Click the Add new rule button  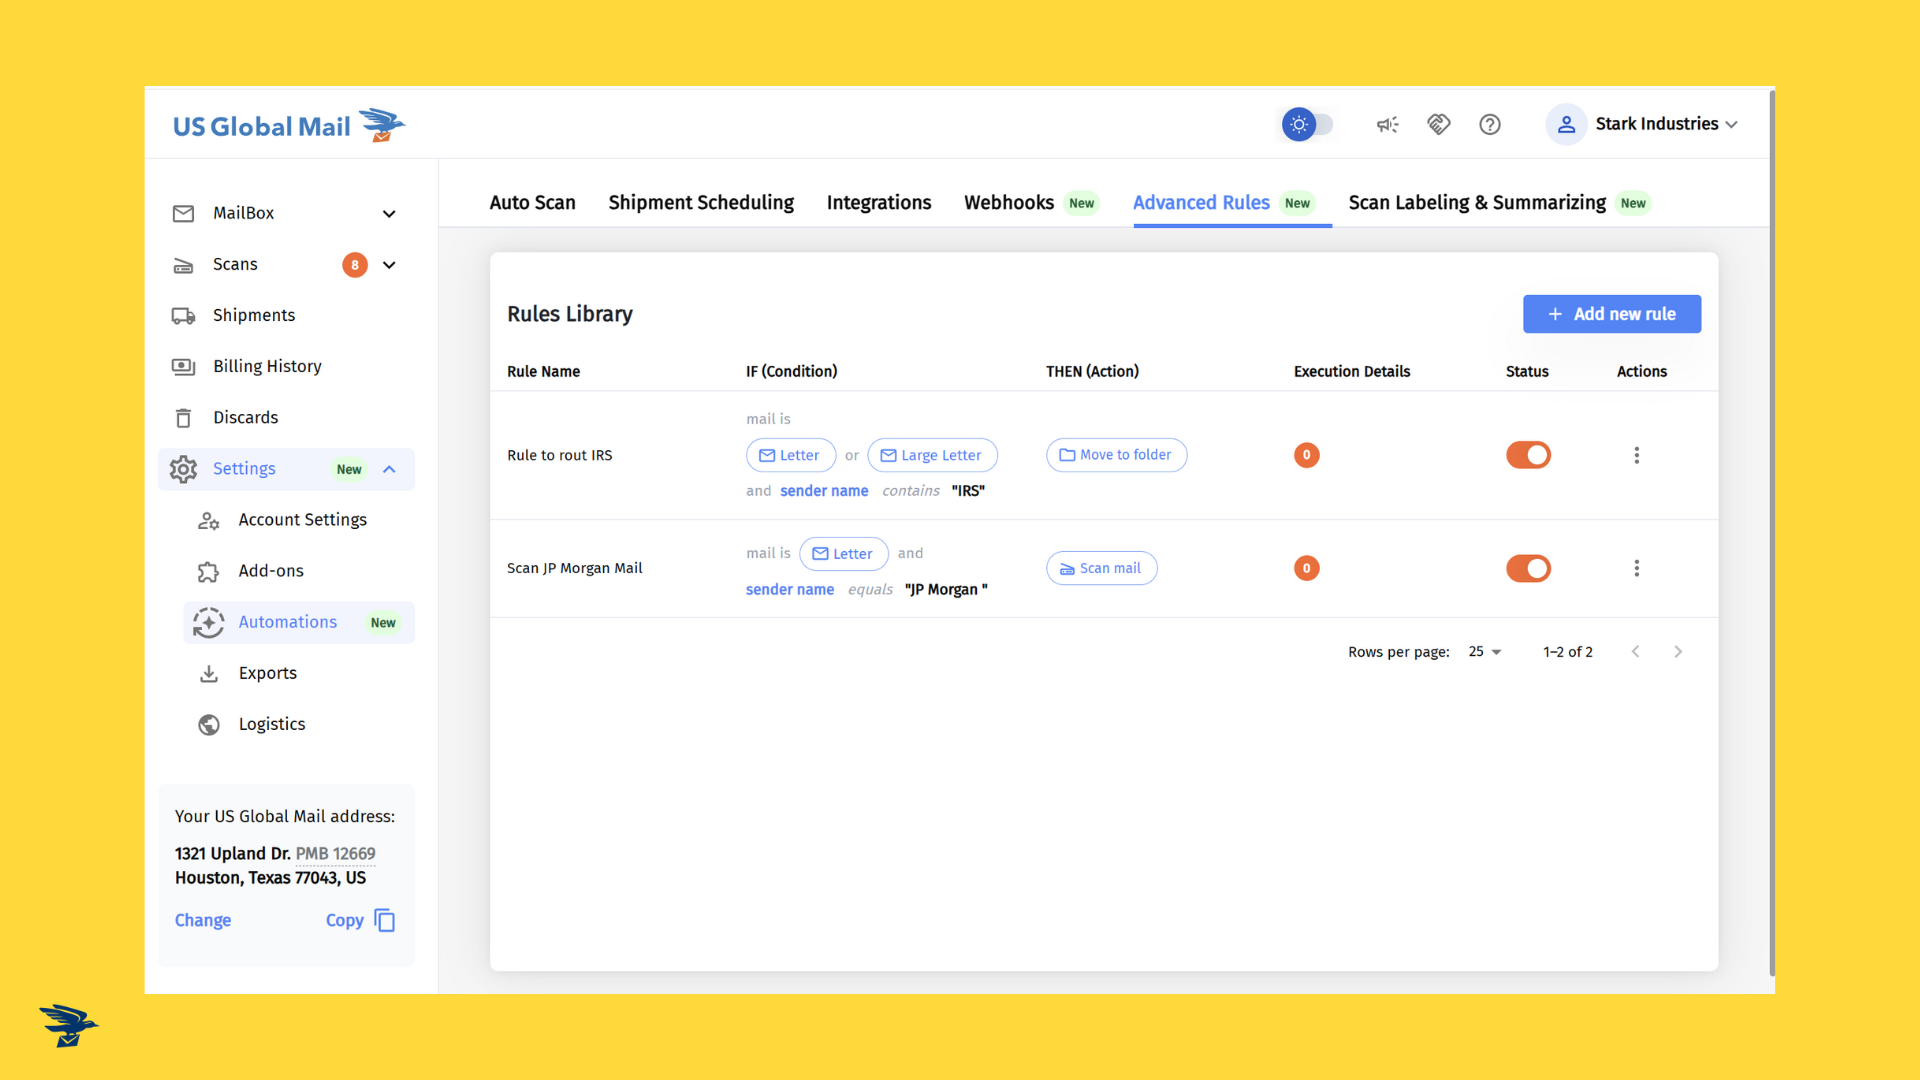click(1611, 314)
